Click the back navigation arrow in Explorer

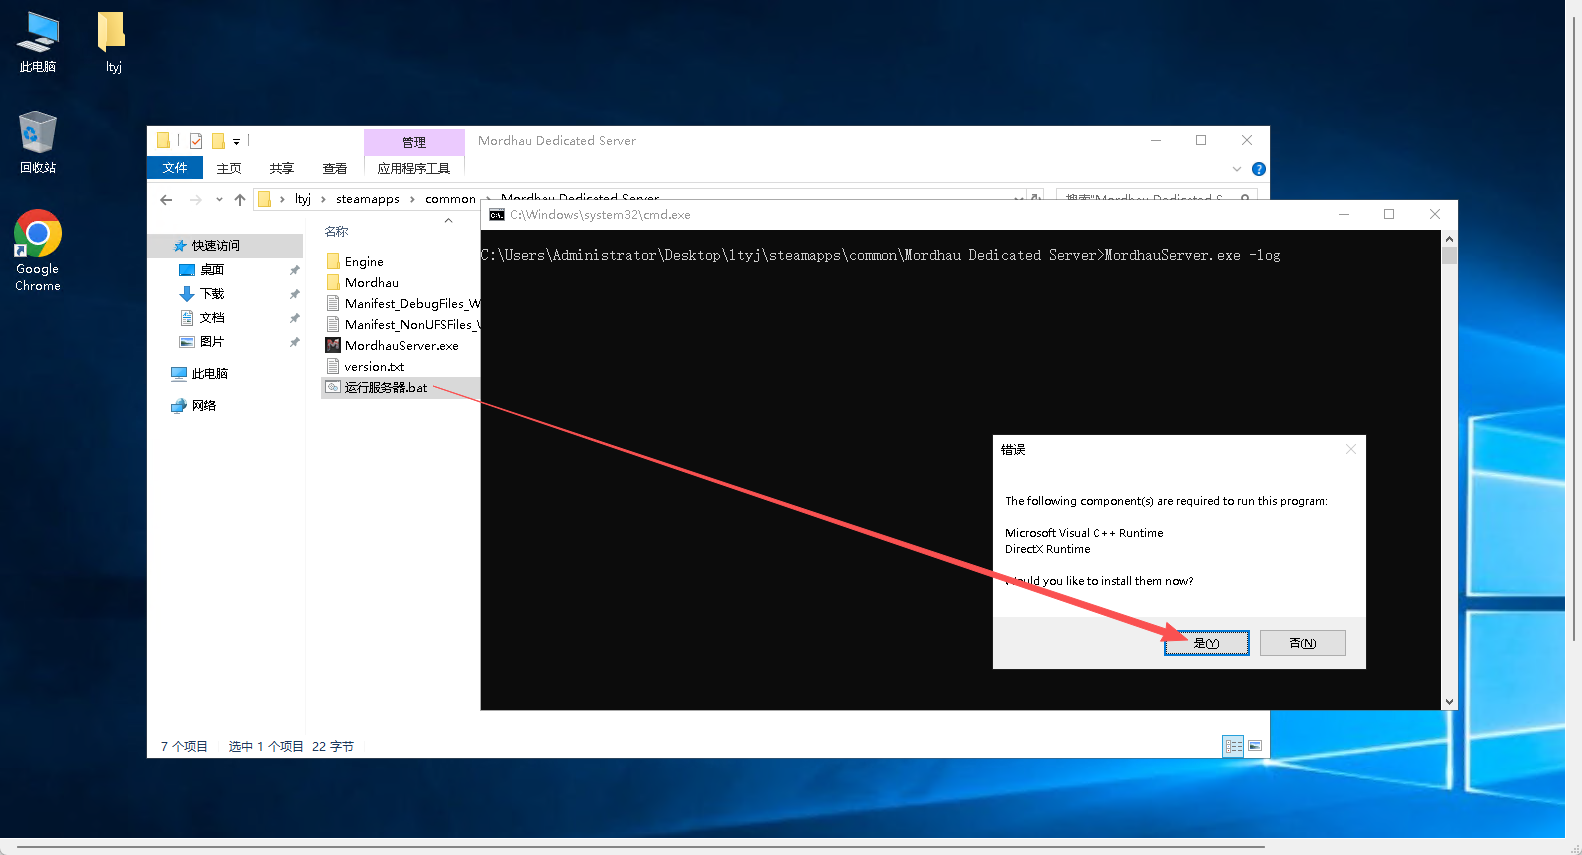(x=166, y=199)
